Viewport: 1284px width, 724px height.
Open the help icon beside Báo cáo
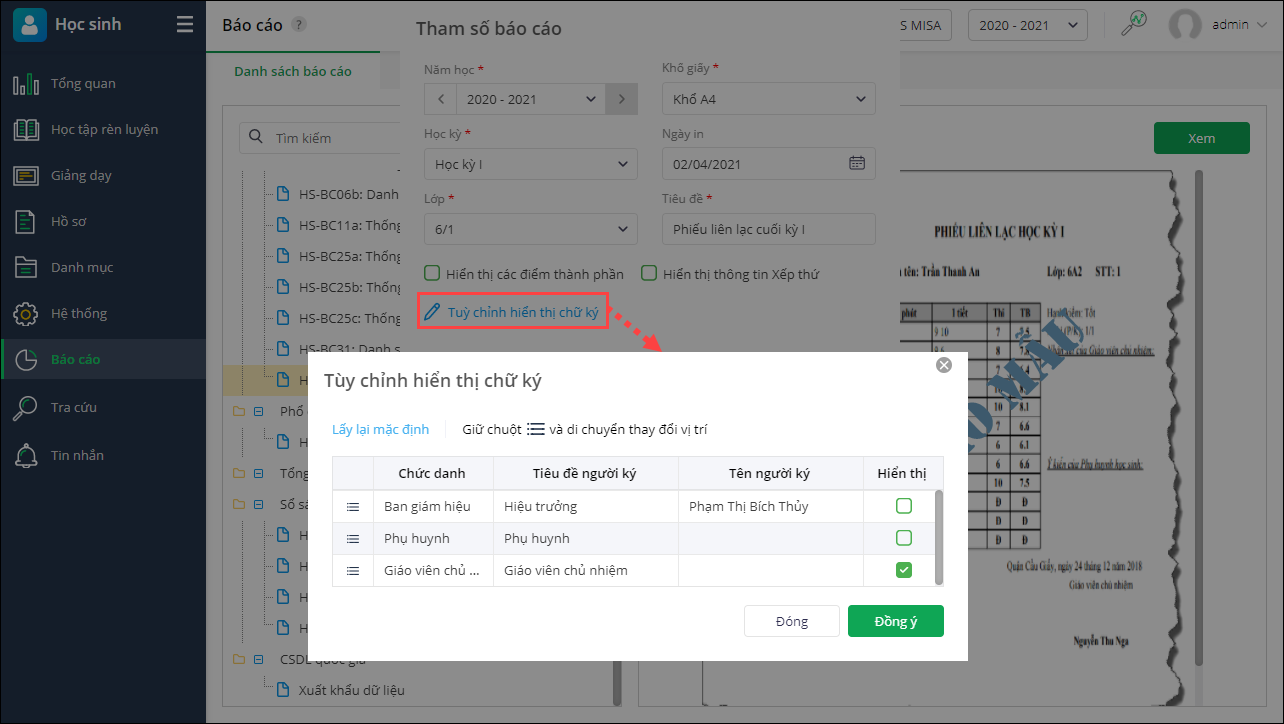[x=299, y=25]
